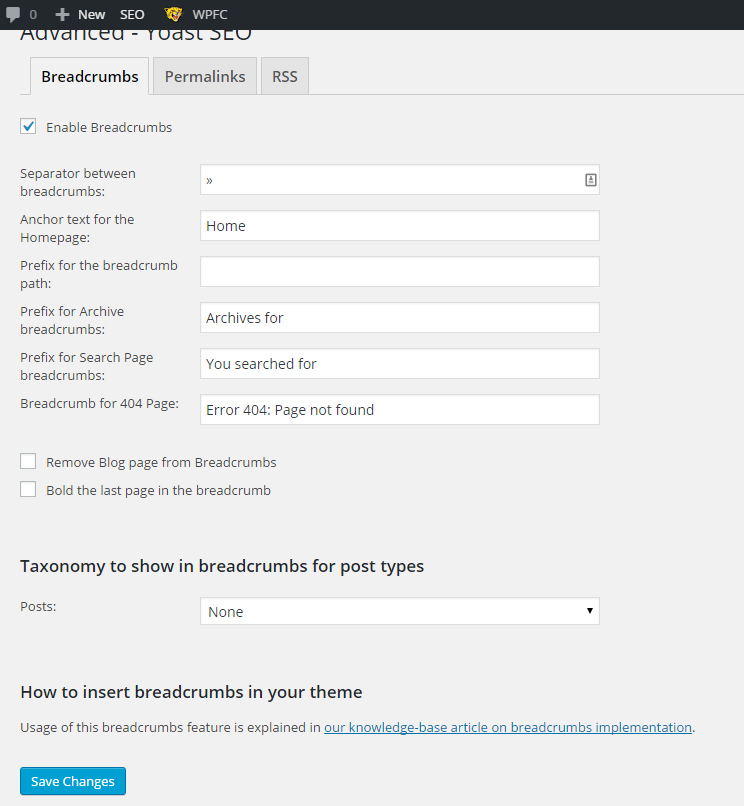744x806 pixels.
Task: Click the Home anchor text field
Action: pos(399,225)
